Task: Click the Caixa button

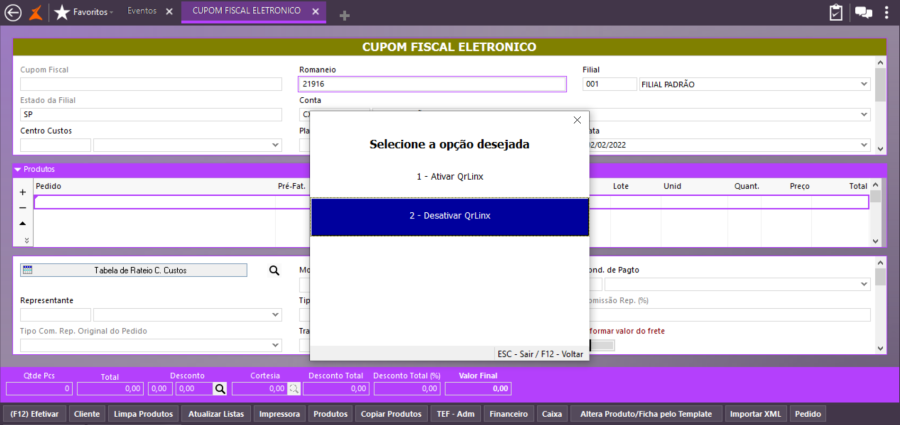Action: point(552,414)
